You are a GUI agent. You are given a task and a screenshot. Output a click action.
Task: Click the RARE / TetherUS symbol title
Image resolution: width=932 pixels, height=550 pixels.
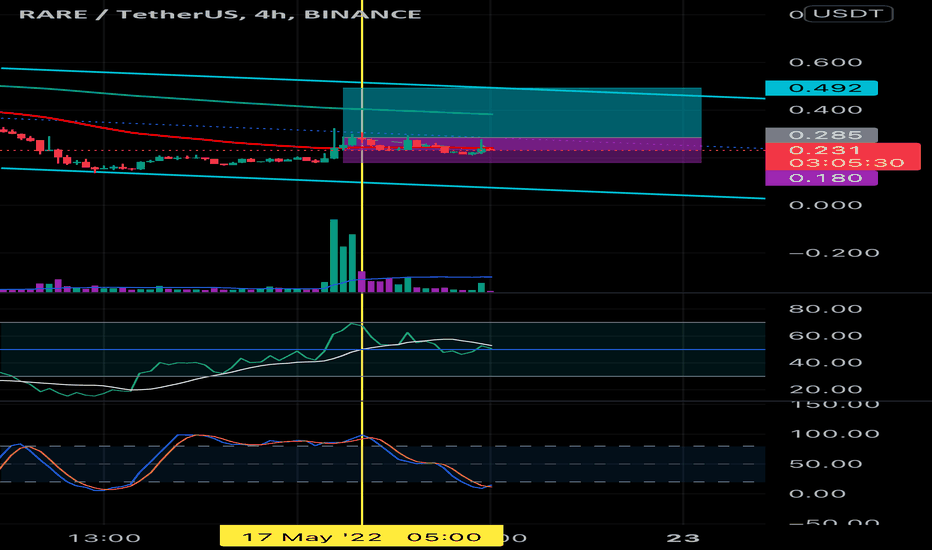click(220, 14)
